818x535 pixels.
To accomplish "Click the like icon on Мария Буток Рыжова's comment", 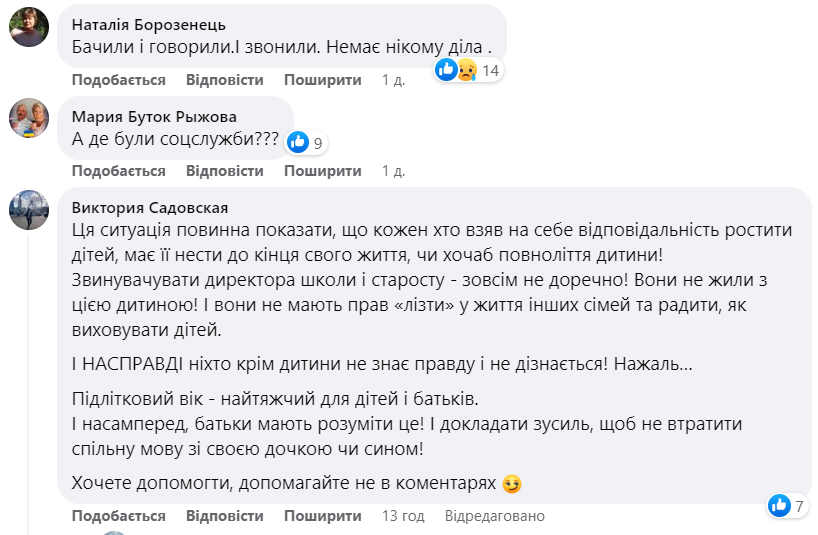I will click(298, 143).
